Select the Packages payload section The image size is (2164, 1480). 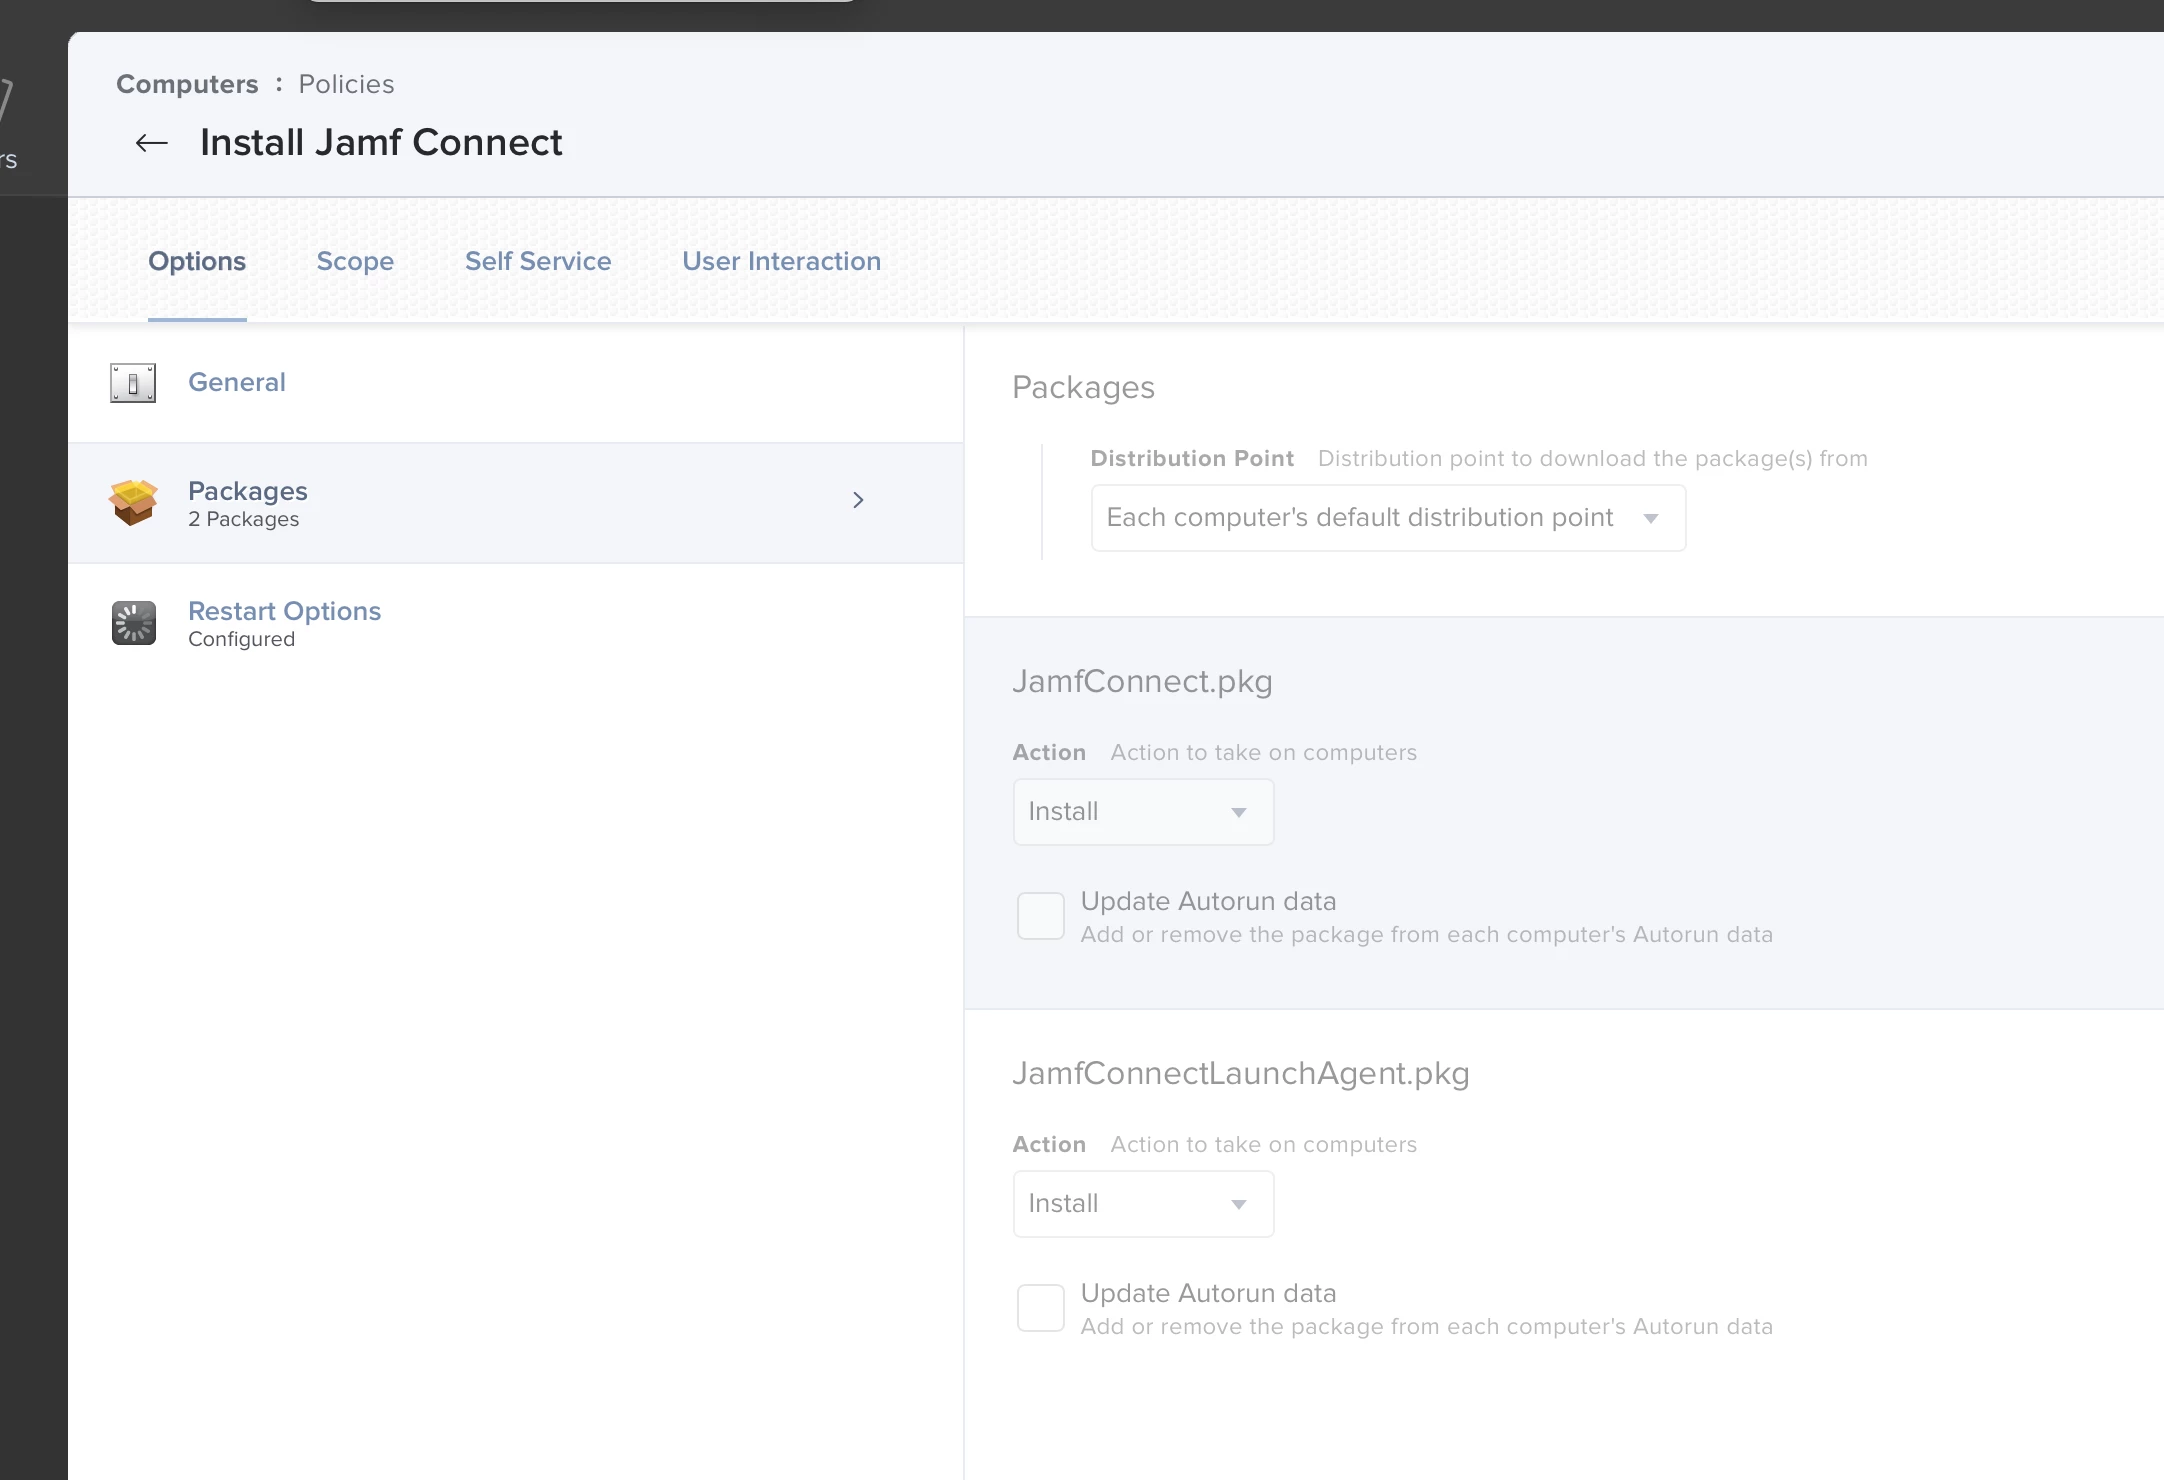tap(516, 503)
